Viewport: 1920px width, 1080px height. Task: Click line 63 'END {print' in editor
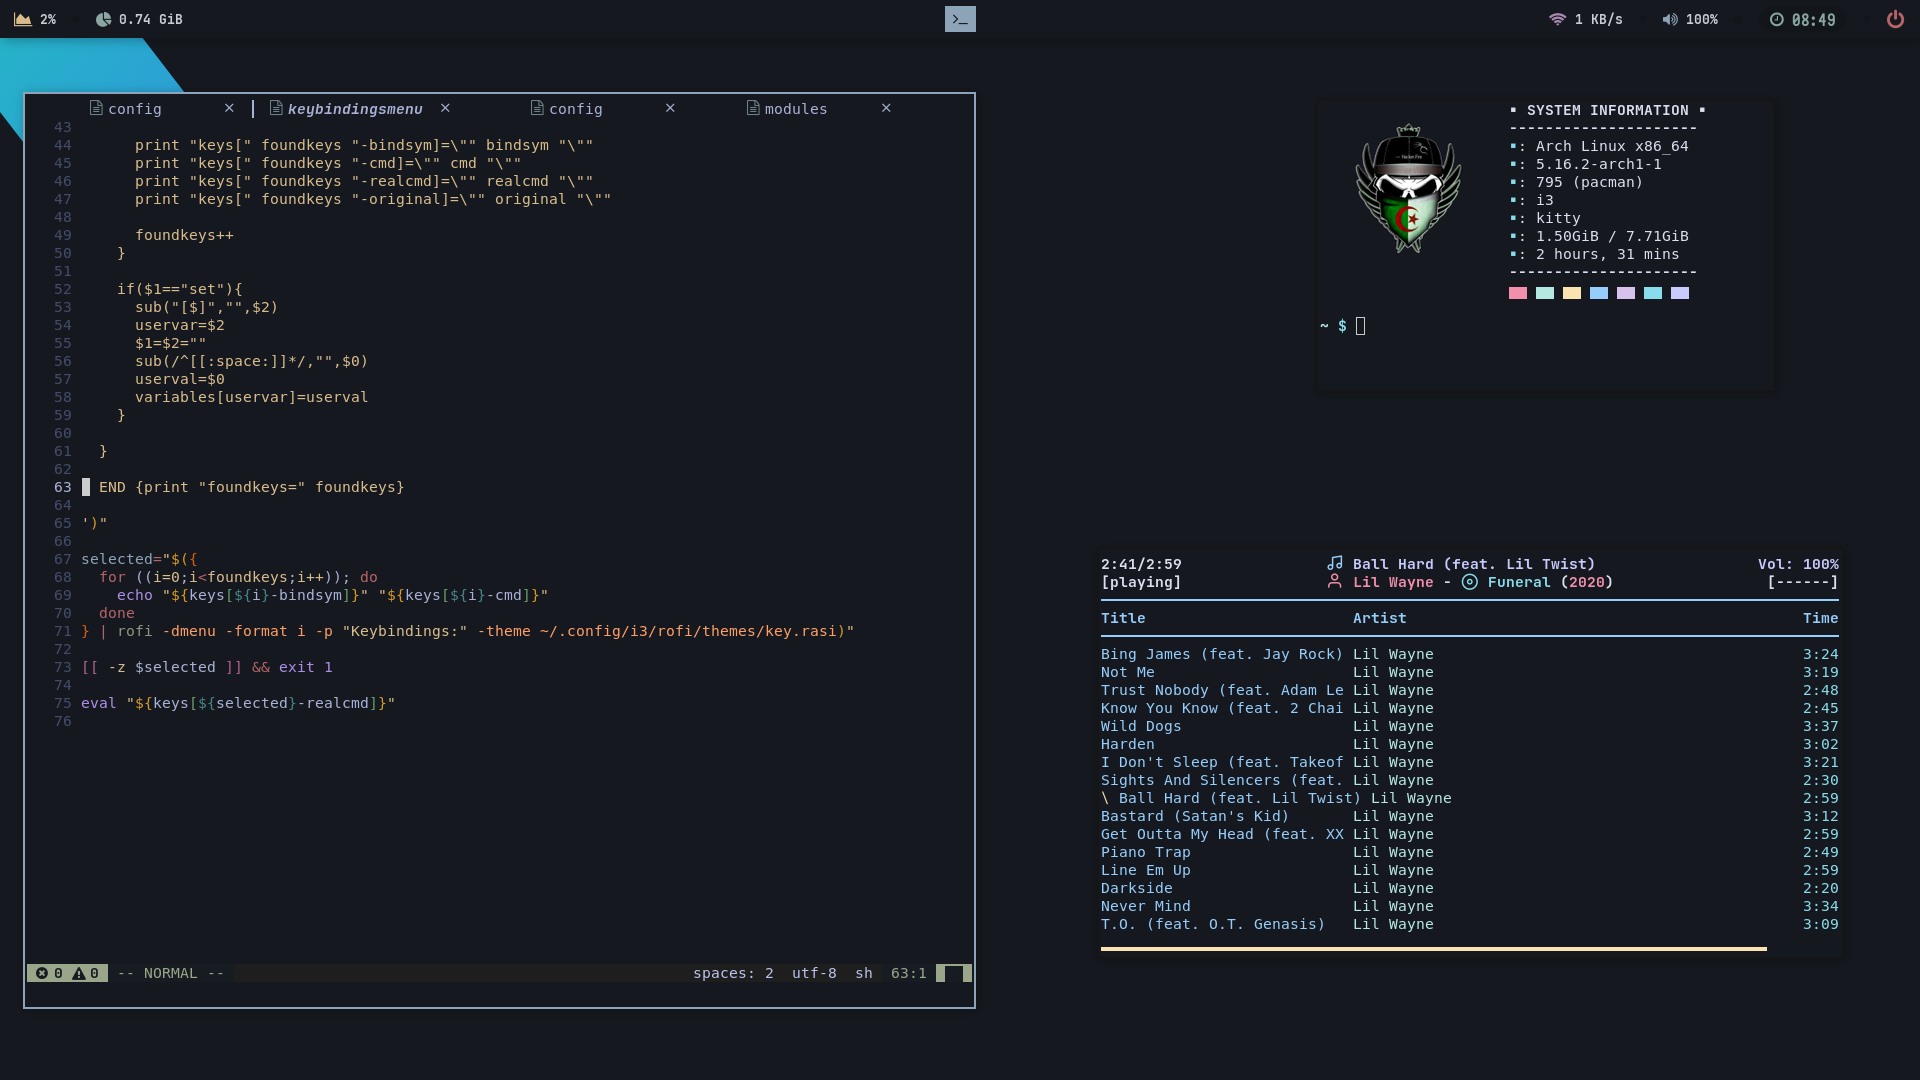(x=251, y=487)
